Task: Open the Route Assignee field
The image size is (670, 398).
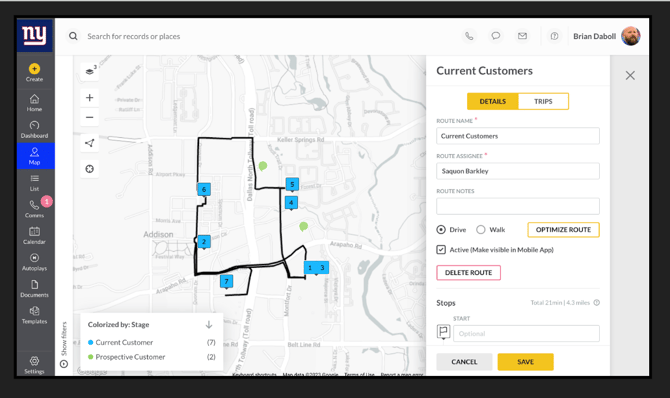Action: tap(518, 171)
